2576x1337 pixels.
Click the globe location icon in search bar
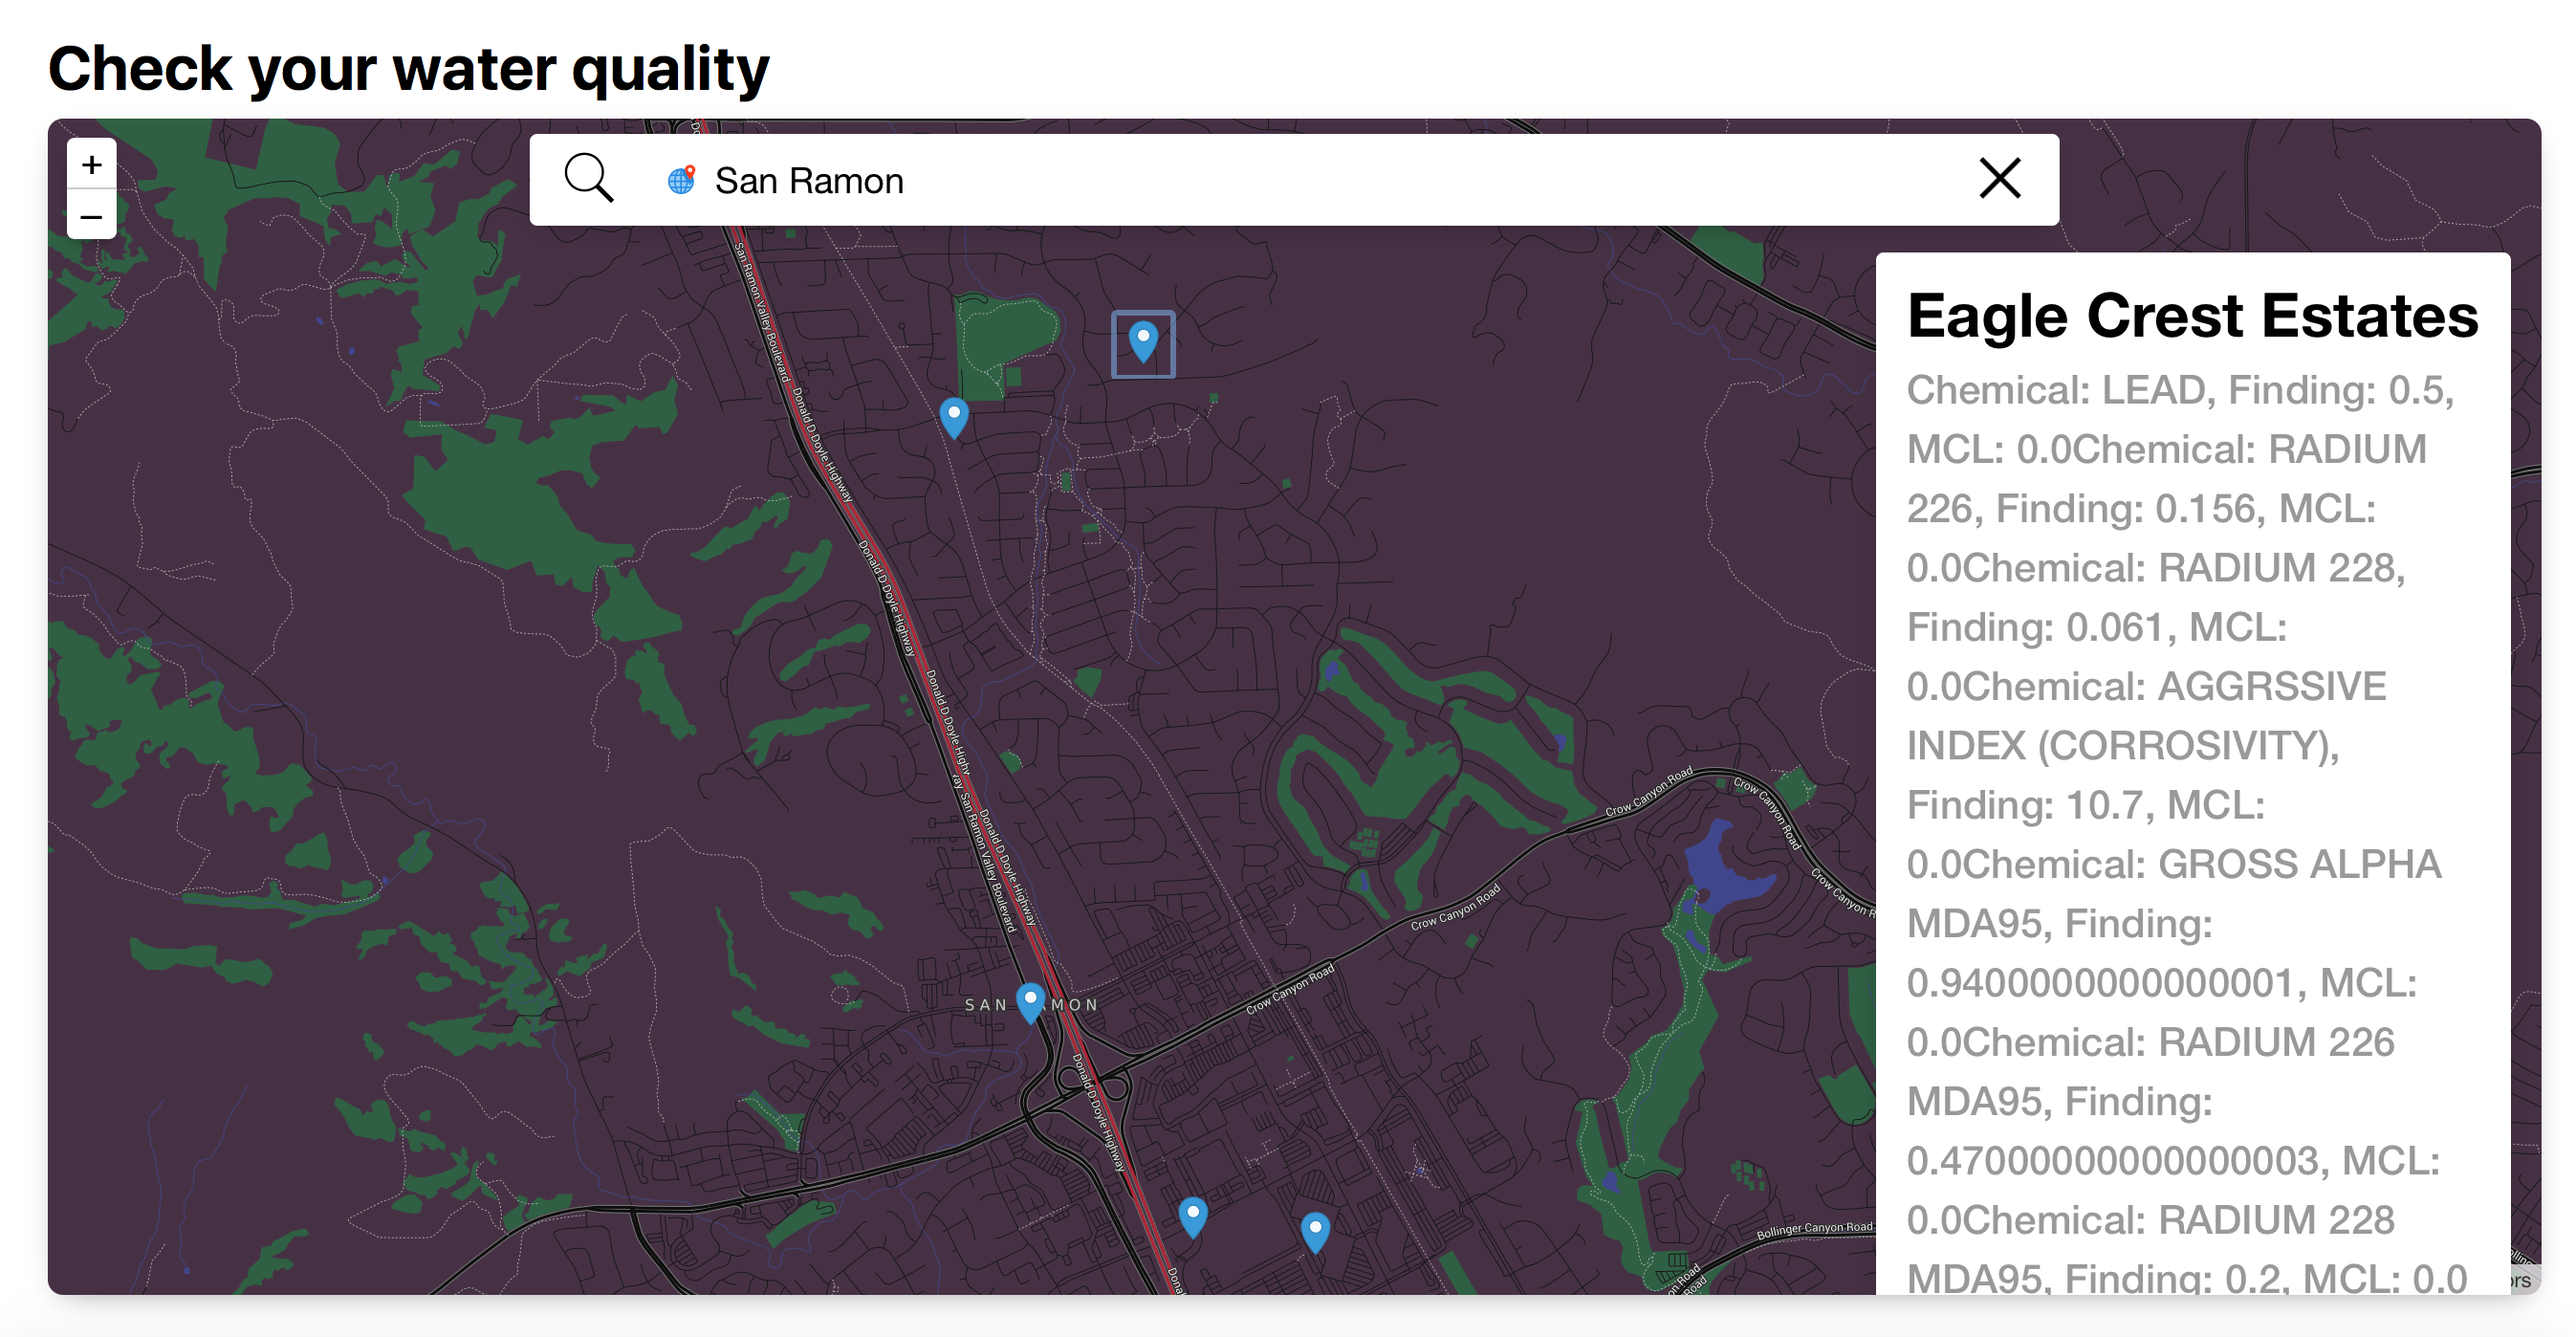pyautogui.click(x=681, y=180)
